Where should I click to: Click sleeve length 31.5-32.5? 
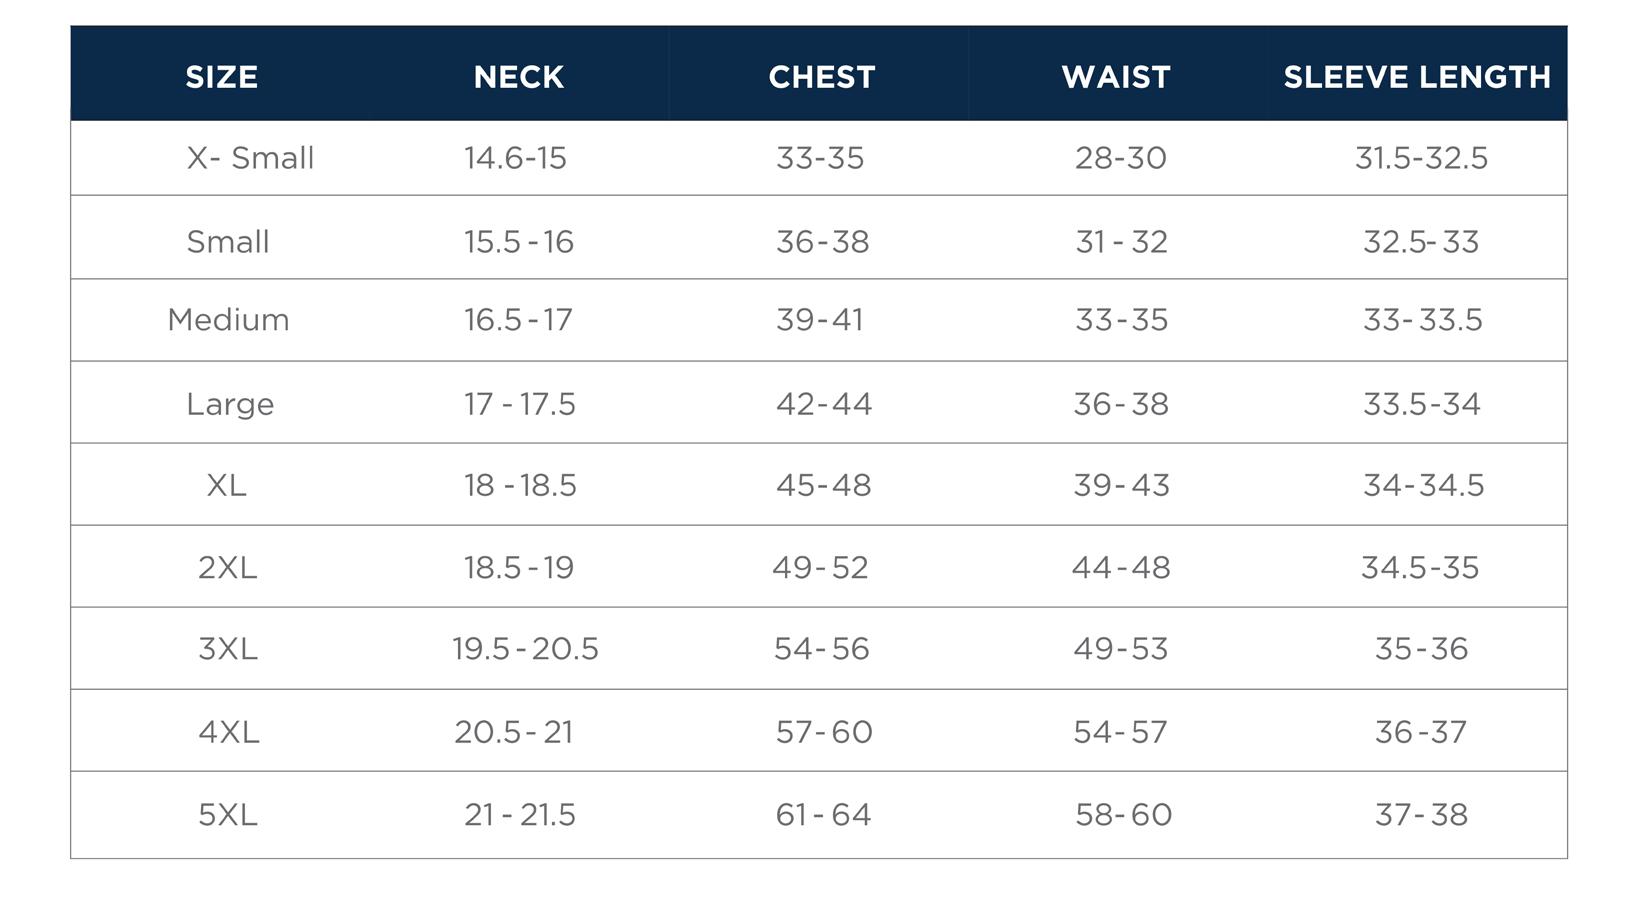click(x=1421, y=158)
